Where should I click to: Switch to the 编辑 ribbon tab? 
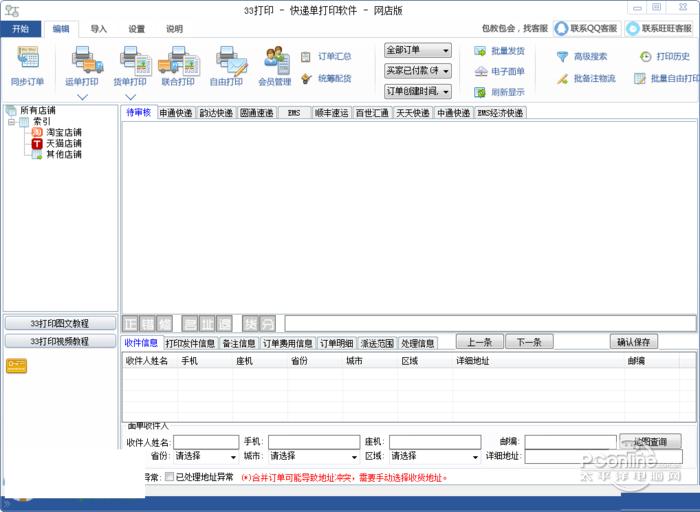(x=61, y=29)
